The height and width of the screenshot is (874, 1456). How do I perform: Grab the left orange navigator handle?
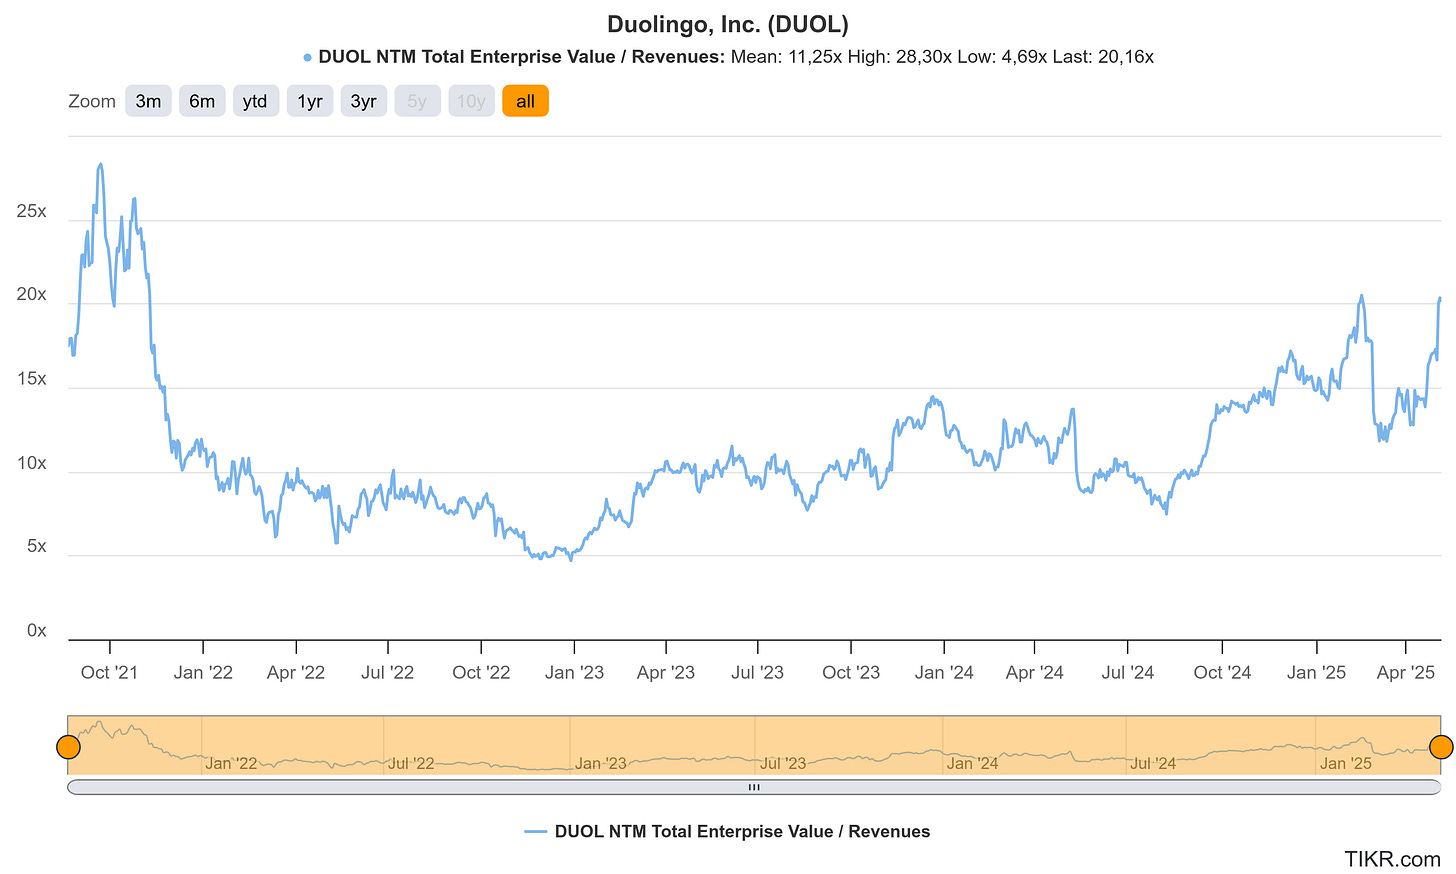point(68,747)
